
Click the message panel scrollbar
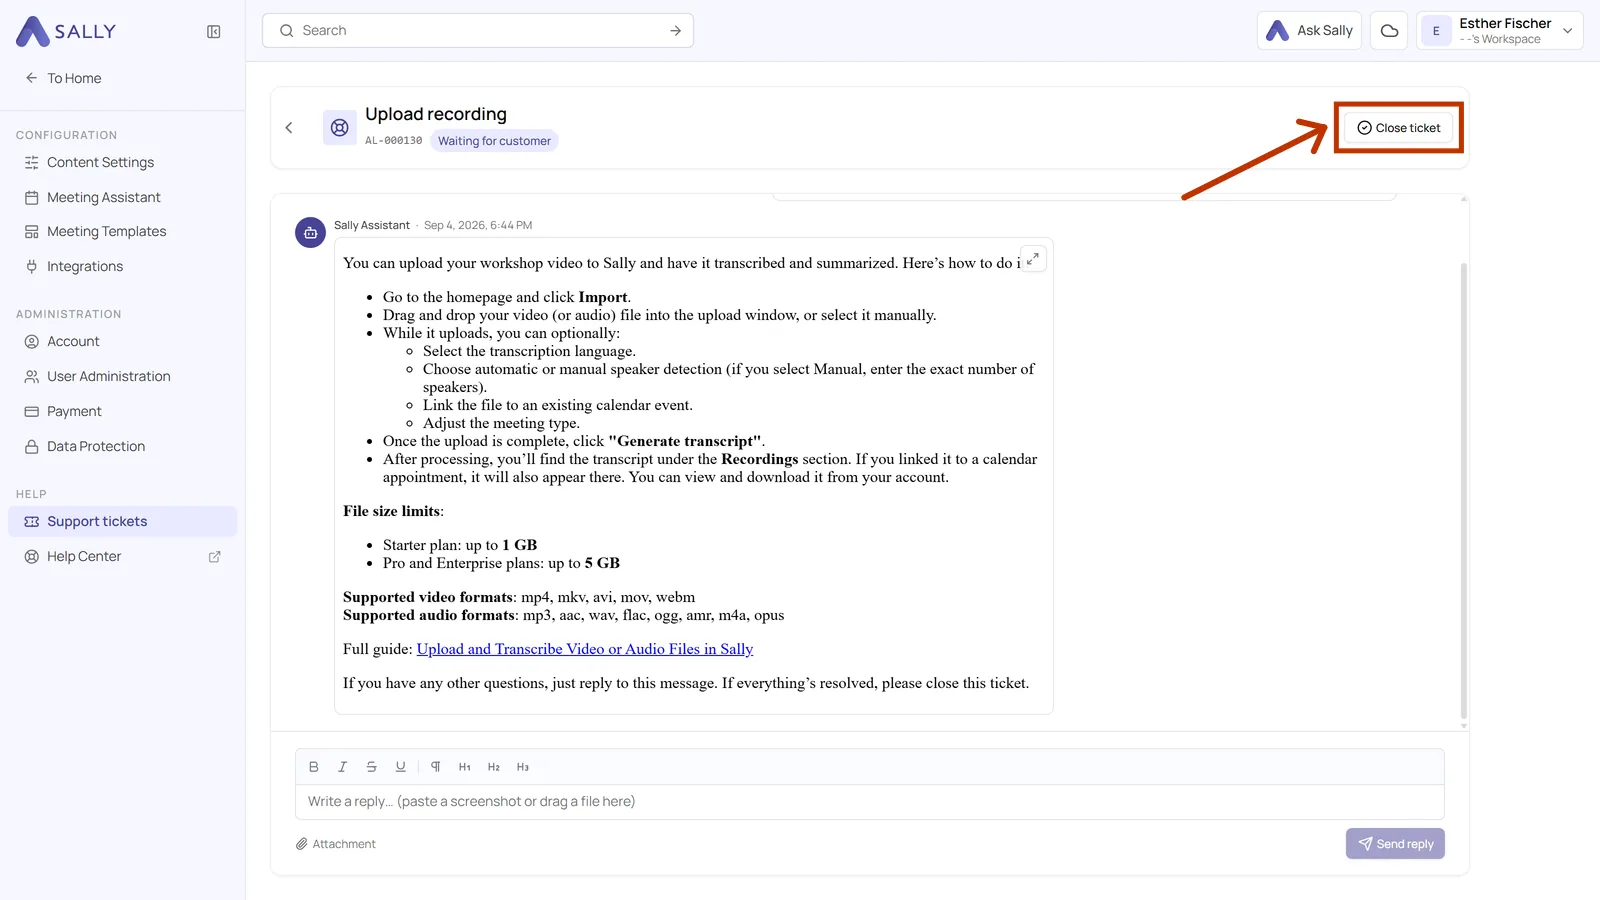[x=1464, y=490]
